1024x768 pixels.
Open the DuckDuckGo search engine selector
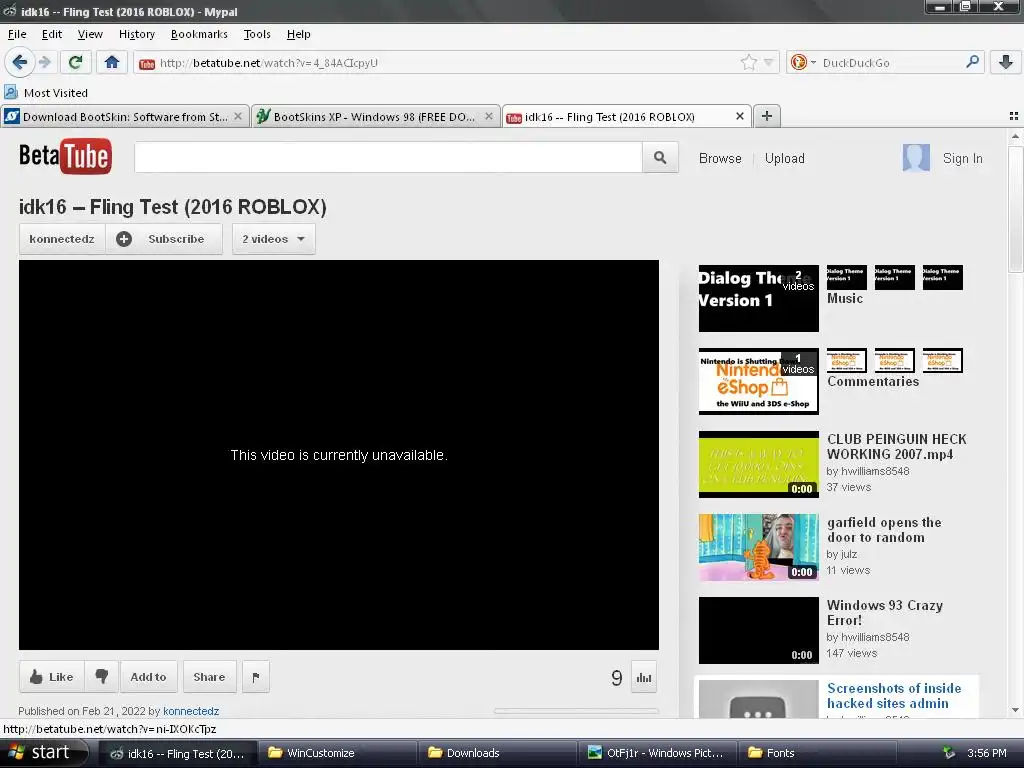[x=802, y=63]
